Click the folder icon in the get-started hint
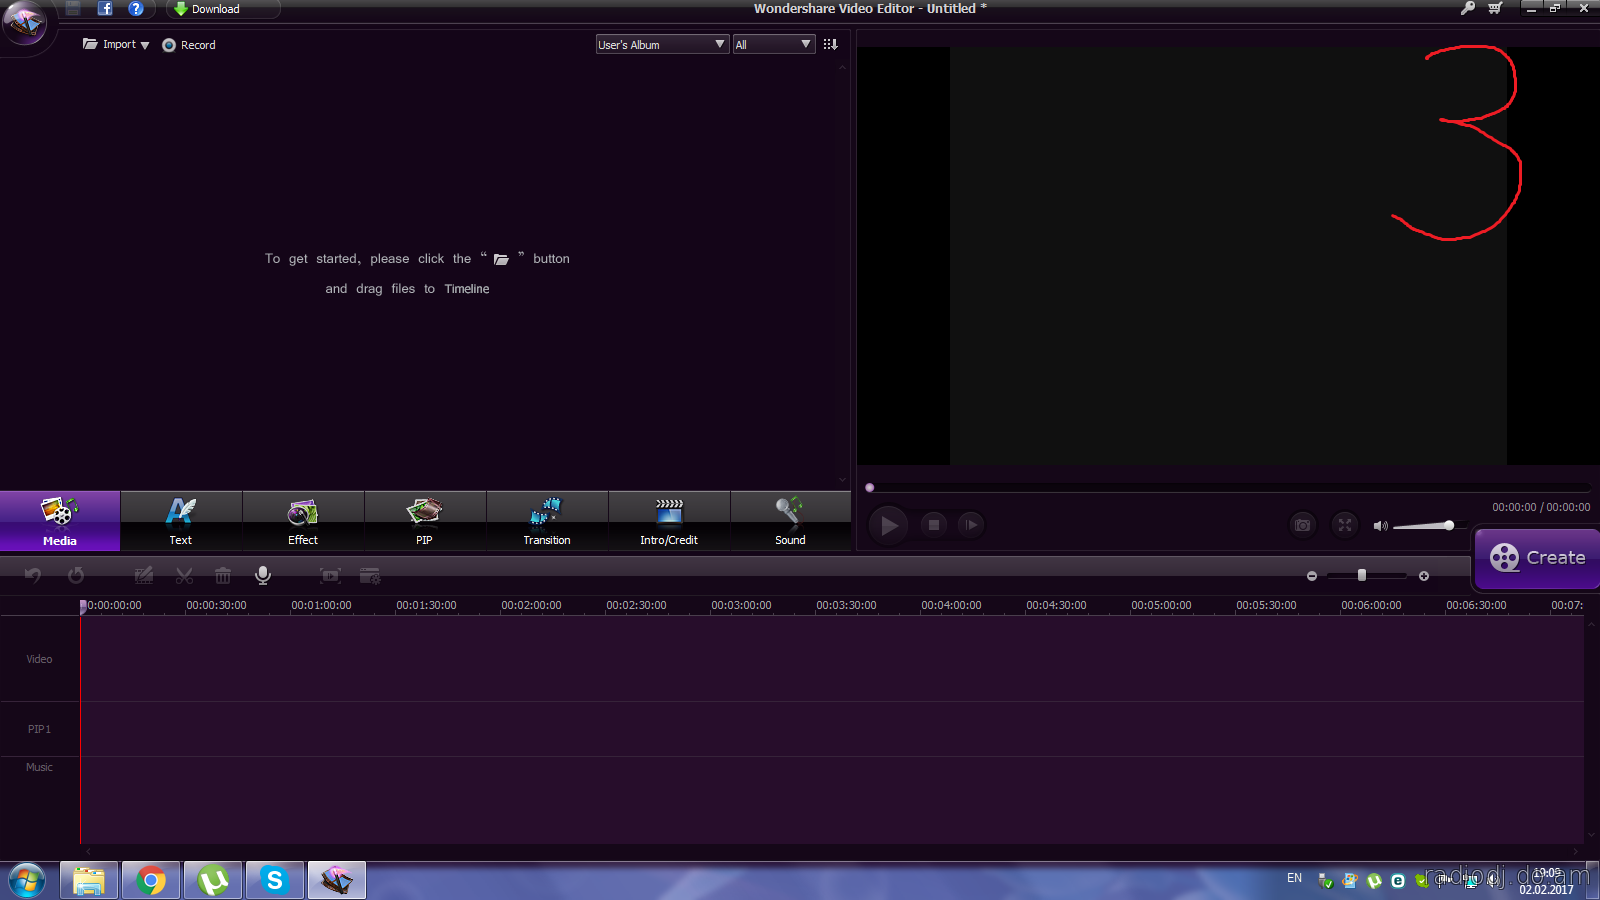The image size is (1600, 900). (501, 259)
